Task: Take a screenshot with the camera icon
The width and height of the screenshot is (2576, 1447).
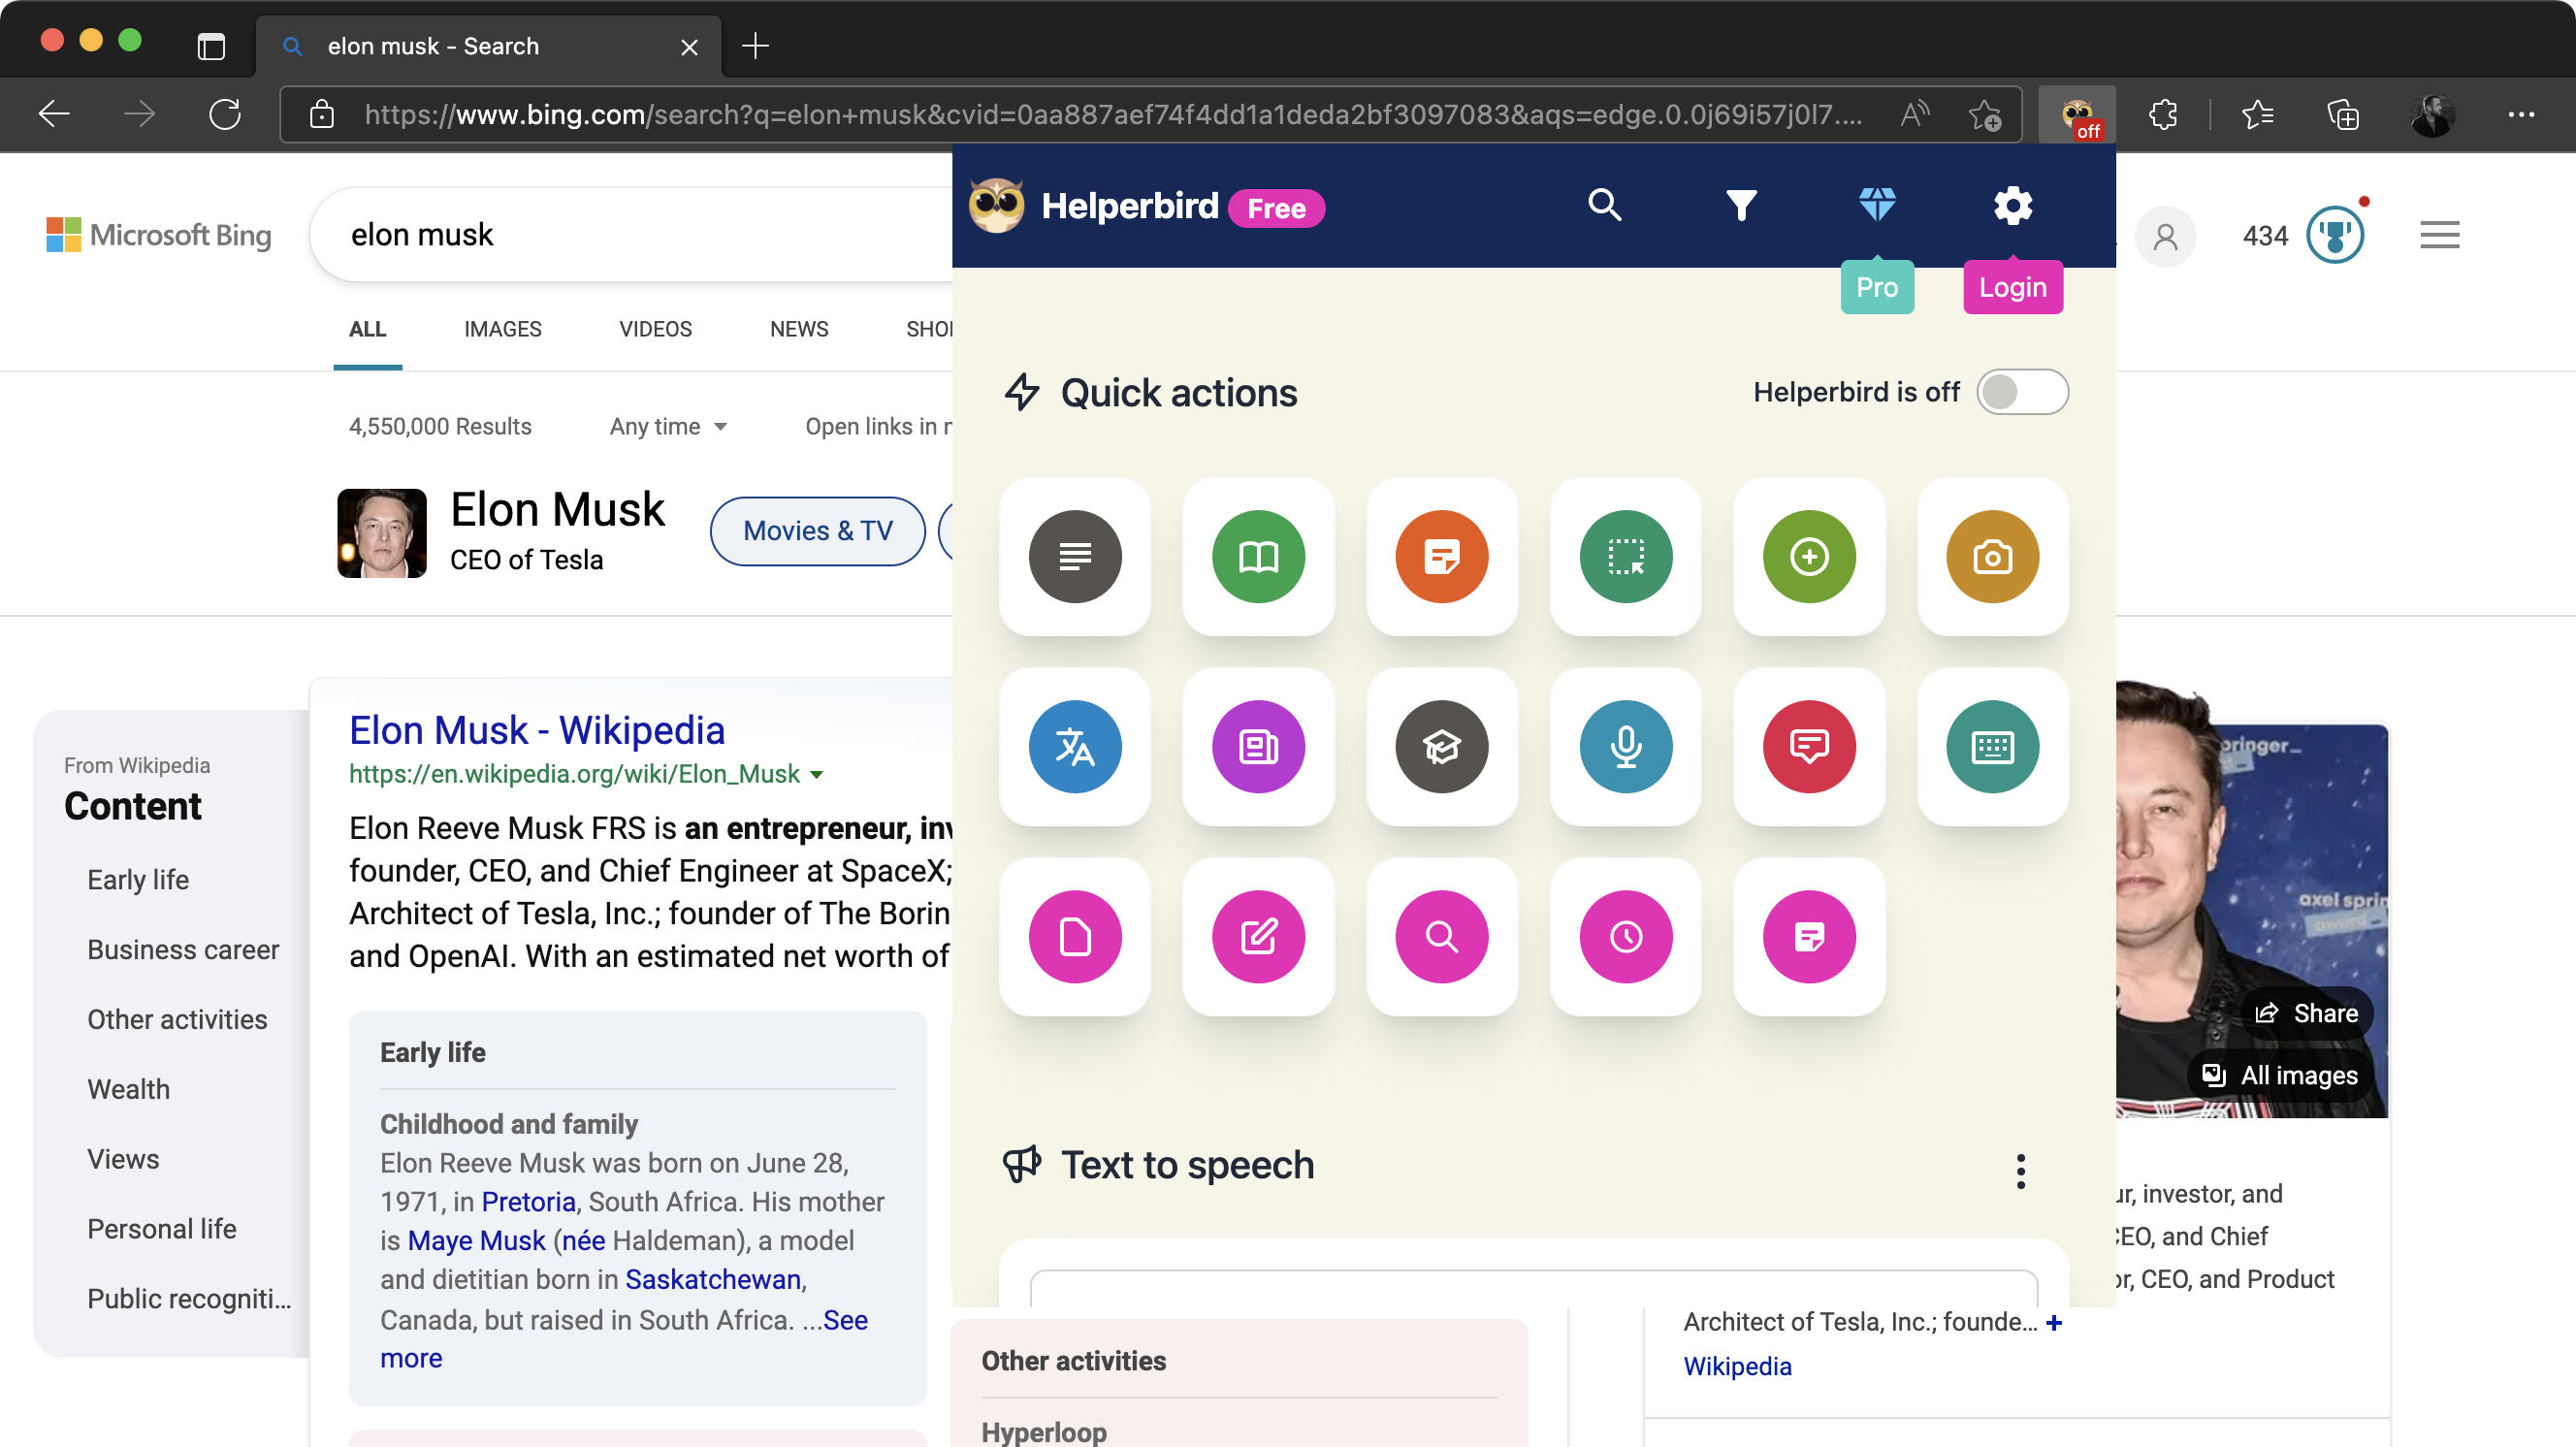Action: (1992, 556)
